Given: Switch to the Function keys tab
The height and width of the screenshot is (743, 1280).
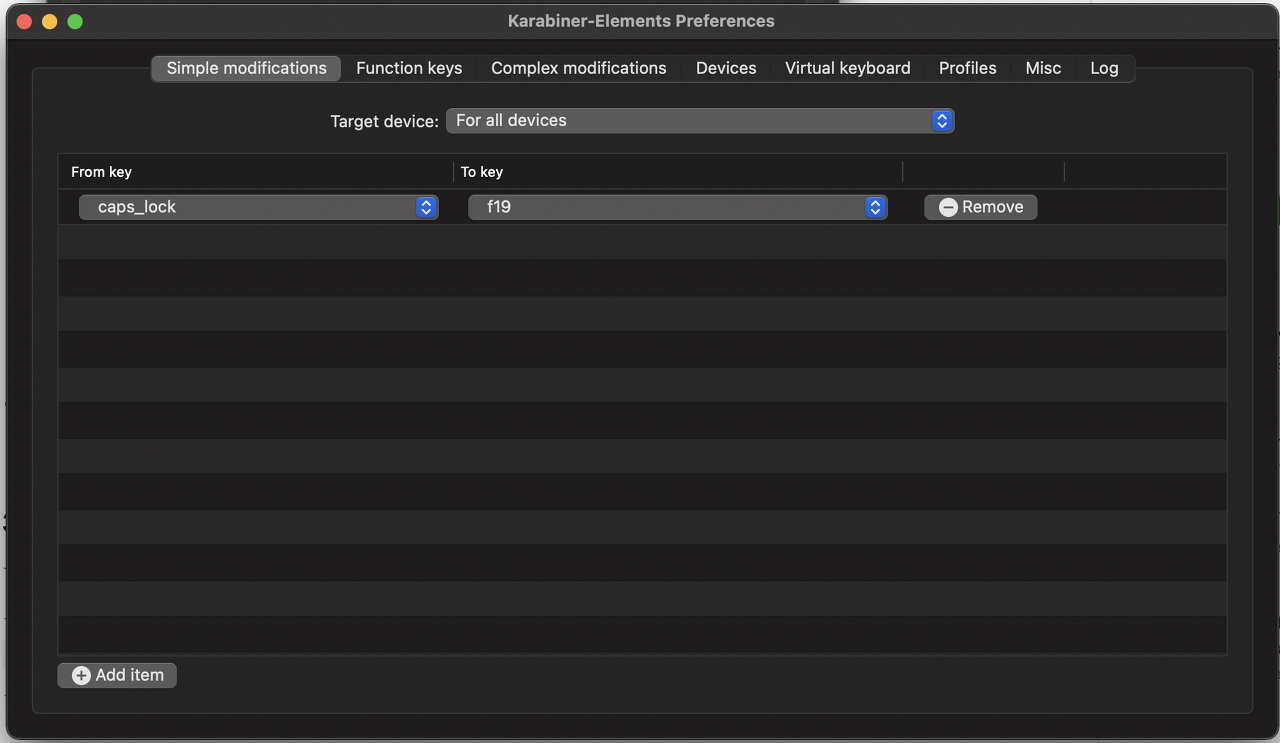Looking at the screenshot, I should click(409, 68).
